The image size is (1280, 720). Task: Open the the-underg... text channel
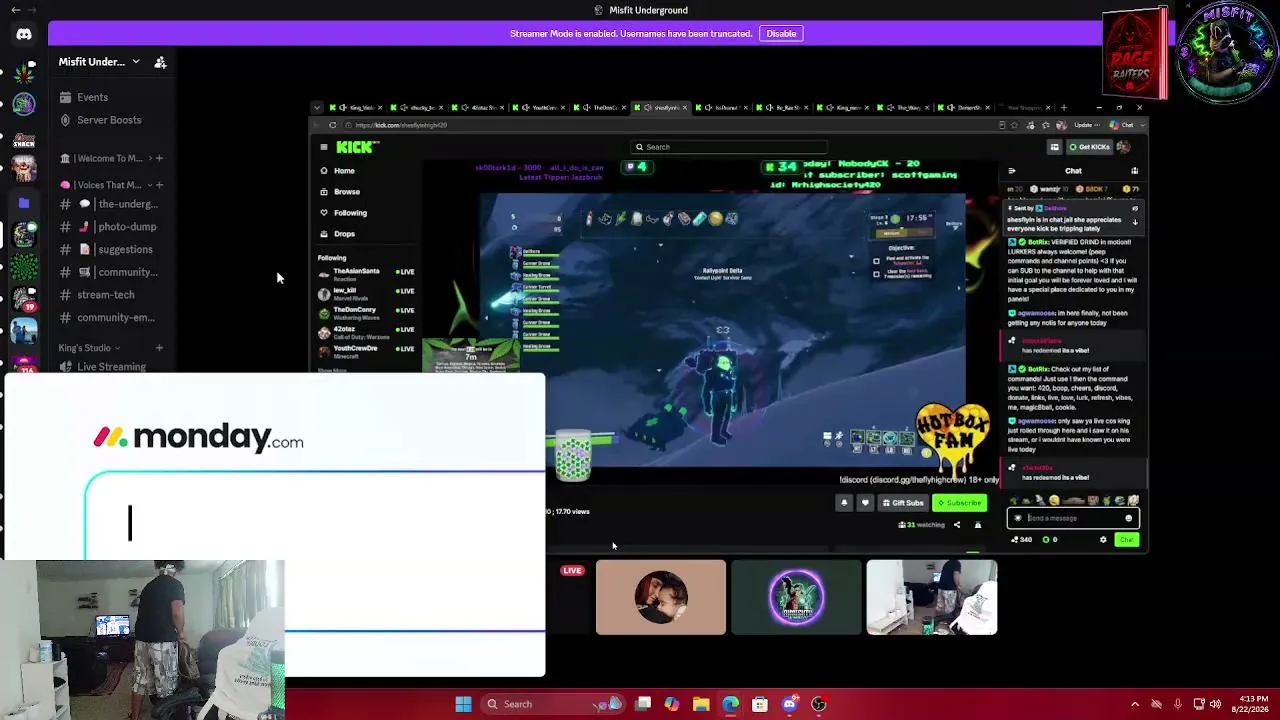(109, 204)
